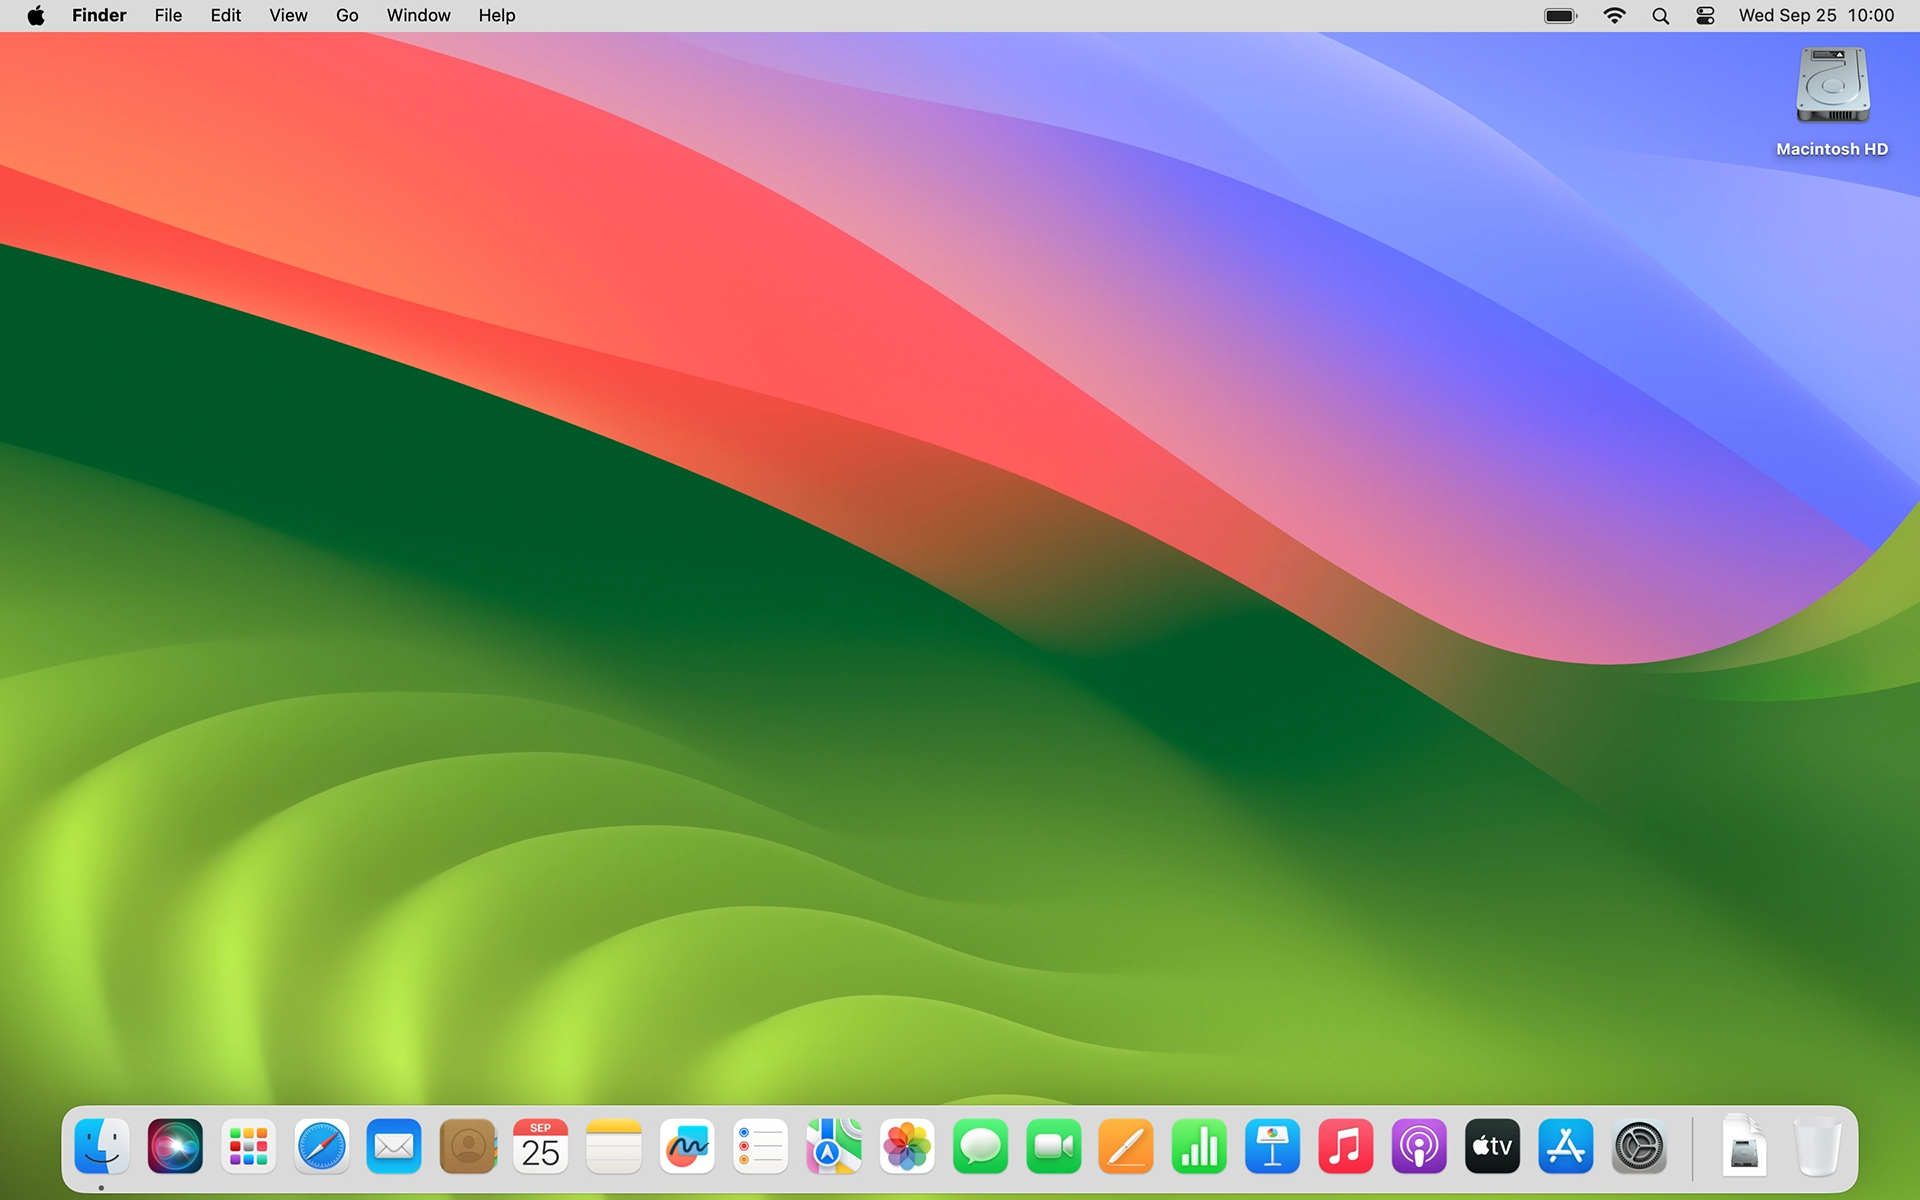
Task: Open System Settings from the Dock
Action: (1639, 1146)
